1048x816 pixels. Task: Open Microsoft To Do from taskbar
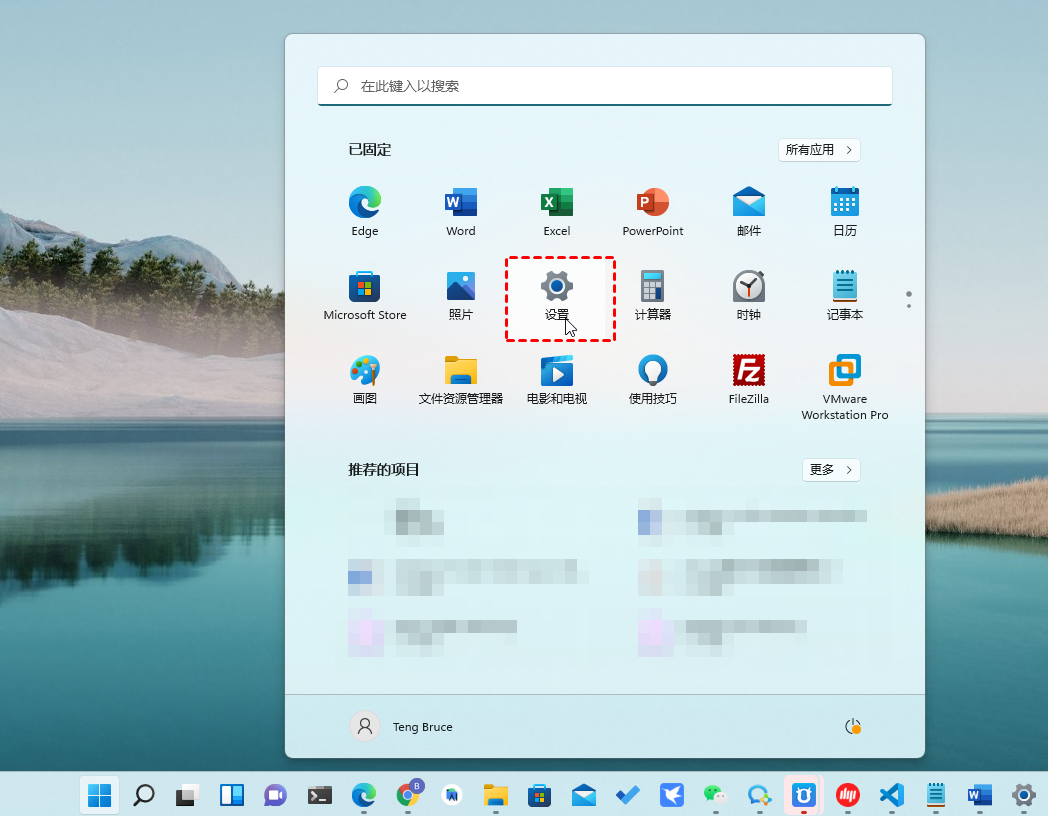[x=628, y=795]
